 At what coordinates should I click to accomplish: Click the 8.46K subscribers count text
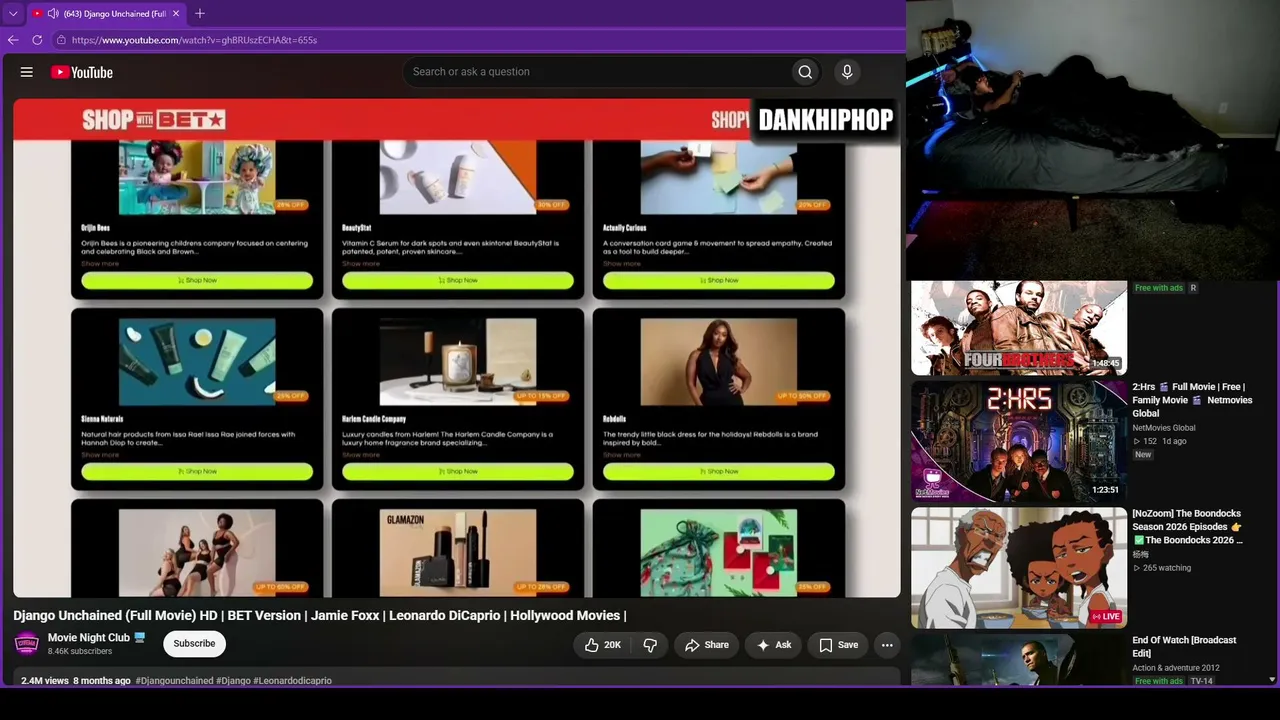tap(80, 652)
